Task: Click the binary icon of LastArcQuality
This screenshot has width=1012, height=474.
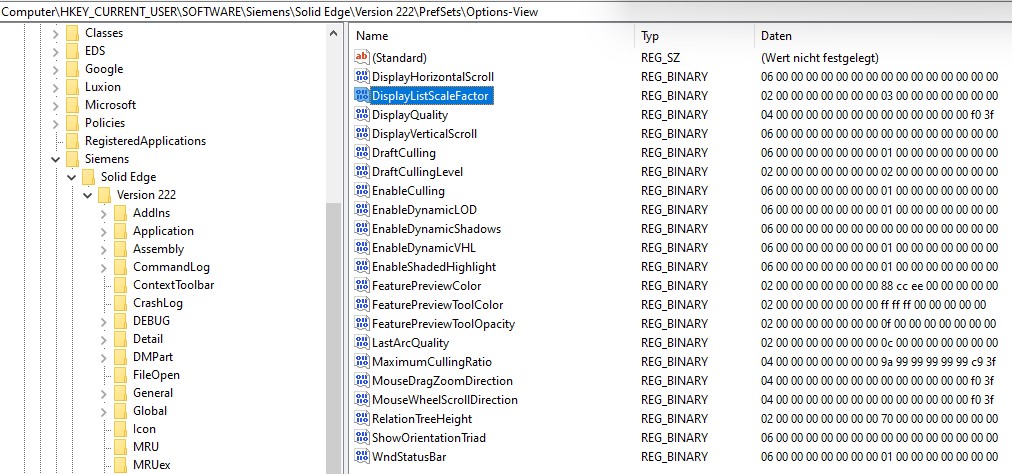Action: pos(361,343)
